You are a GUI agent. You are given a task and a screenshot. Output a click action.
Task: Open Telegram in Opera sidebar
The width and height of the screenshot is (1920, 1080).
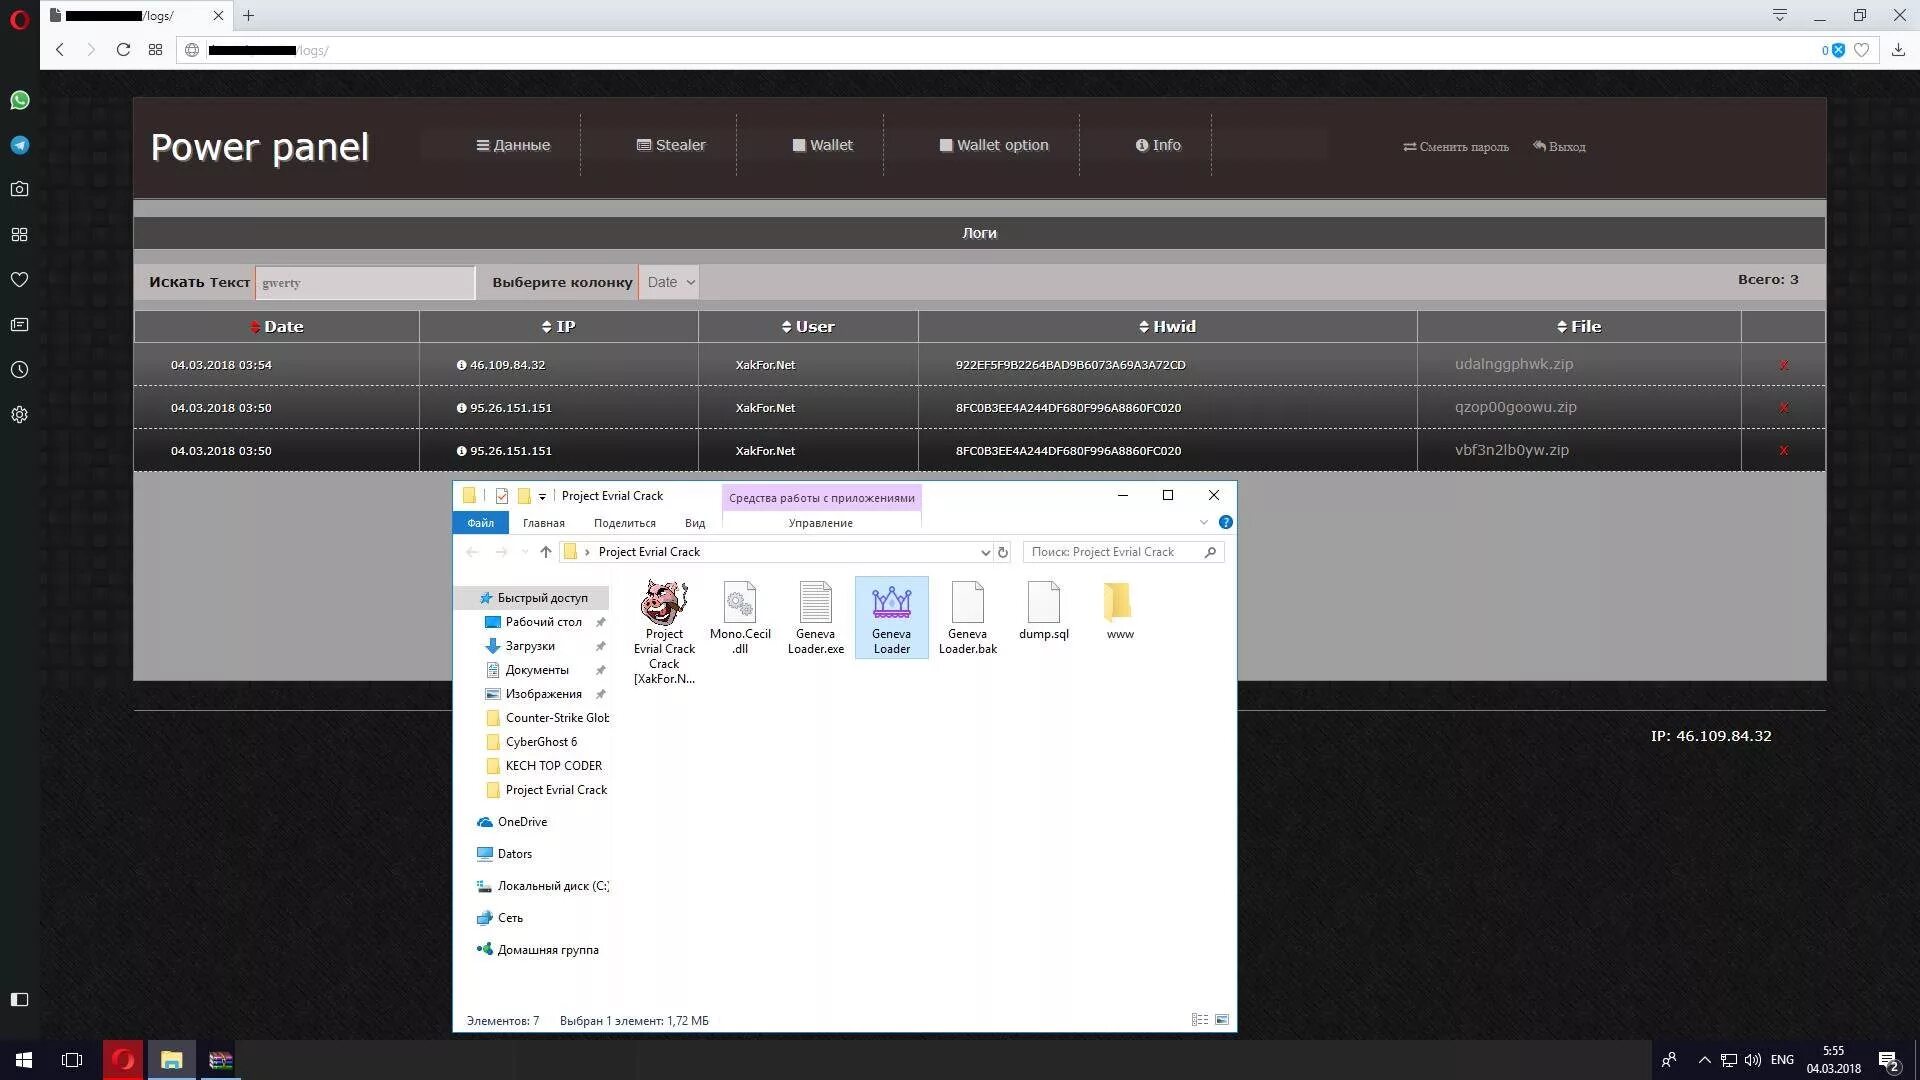19,145
